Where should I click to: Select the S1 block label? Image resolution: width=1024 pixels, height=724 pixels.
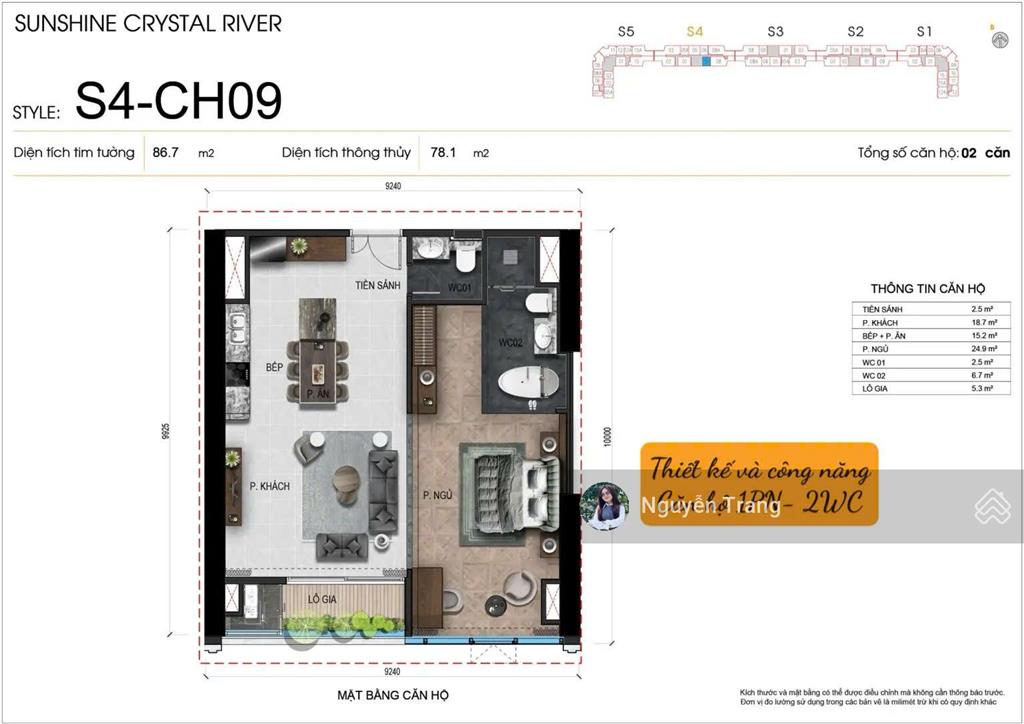click(x=924, y=31)
